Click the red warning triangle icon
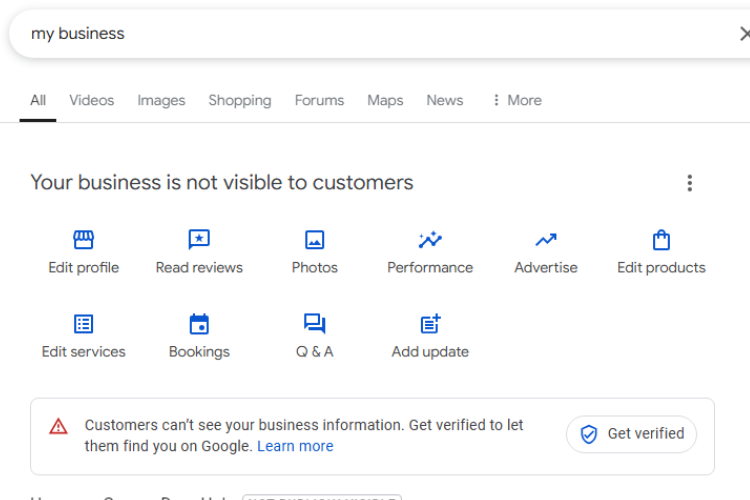The image size is (750, 500). point(58,426)
